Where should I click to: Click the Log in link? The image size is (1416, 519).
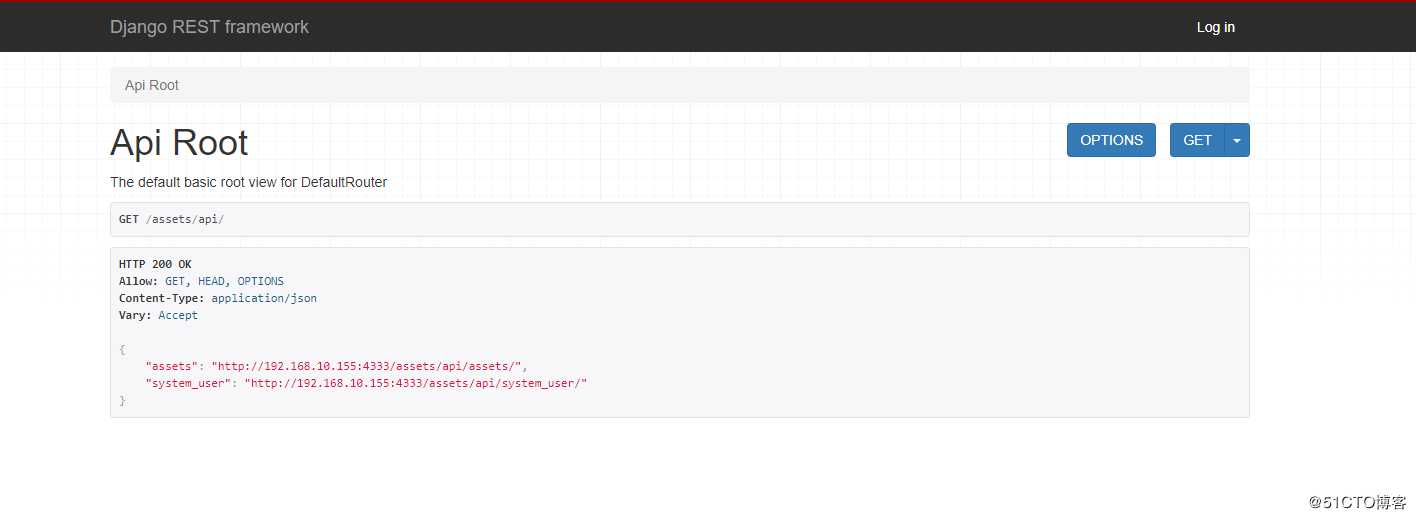click(1215, 27)
